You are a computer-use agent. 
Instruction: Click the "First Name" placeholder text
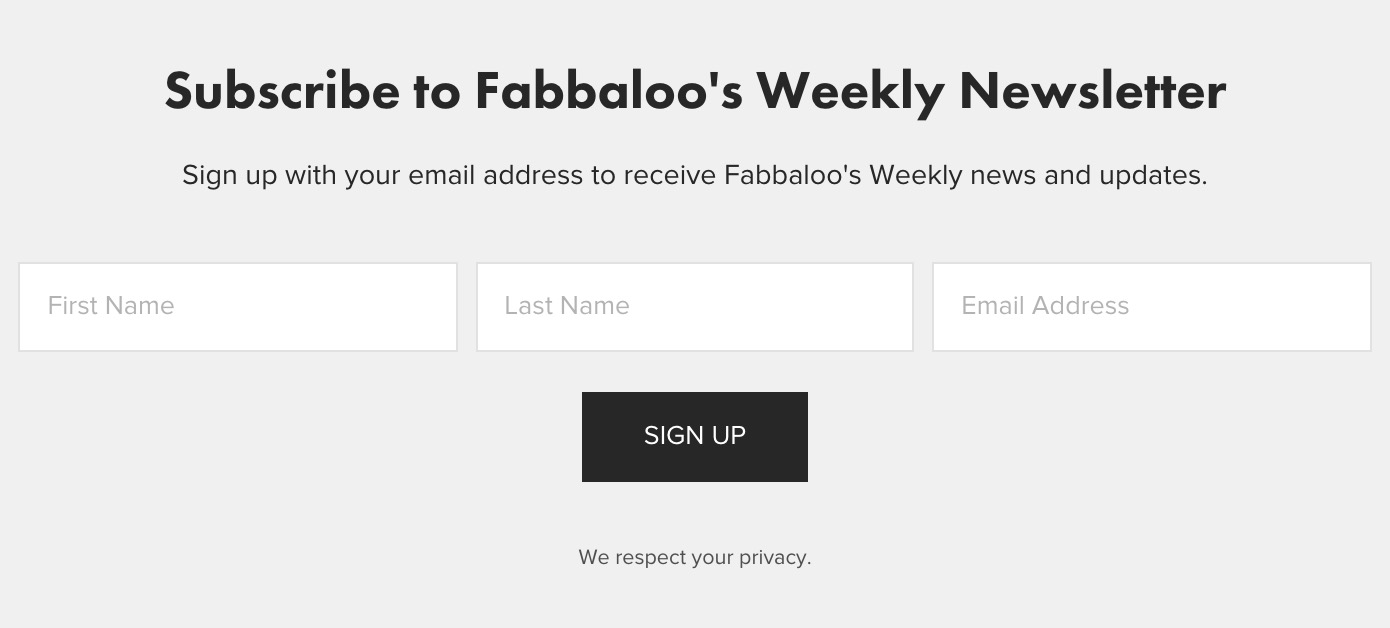111,306
